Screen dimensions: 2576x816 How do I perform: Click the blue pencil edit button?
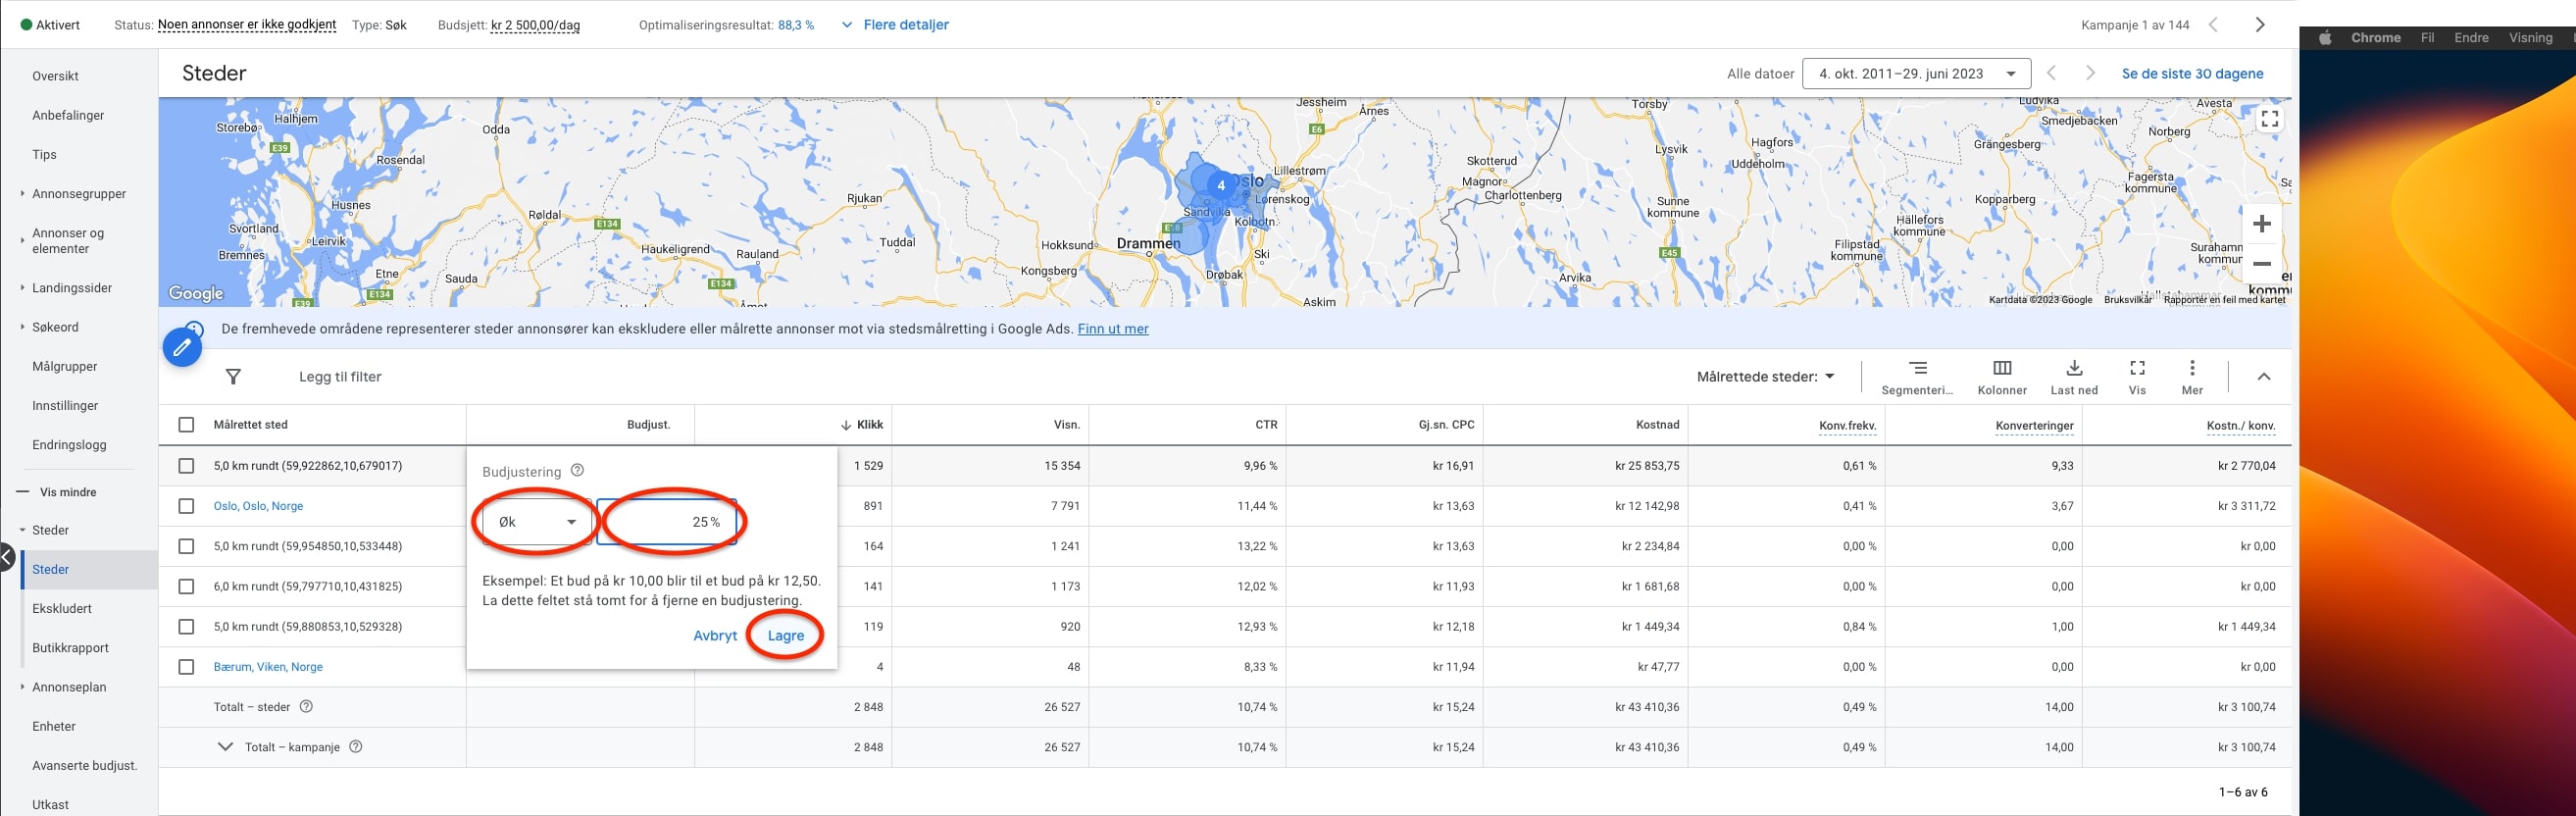(x=182, y=347)
